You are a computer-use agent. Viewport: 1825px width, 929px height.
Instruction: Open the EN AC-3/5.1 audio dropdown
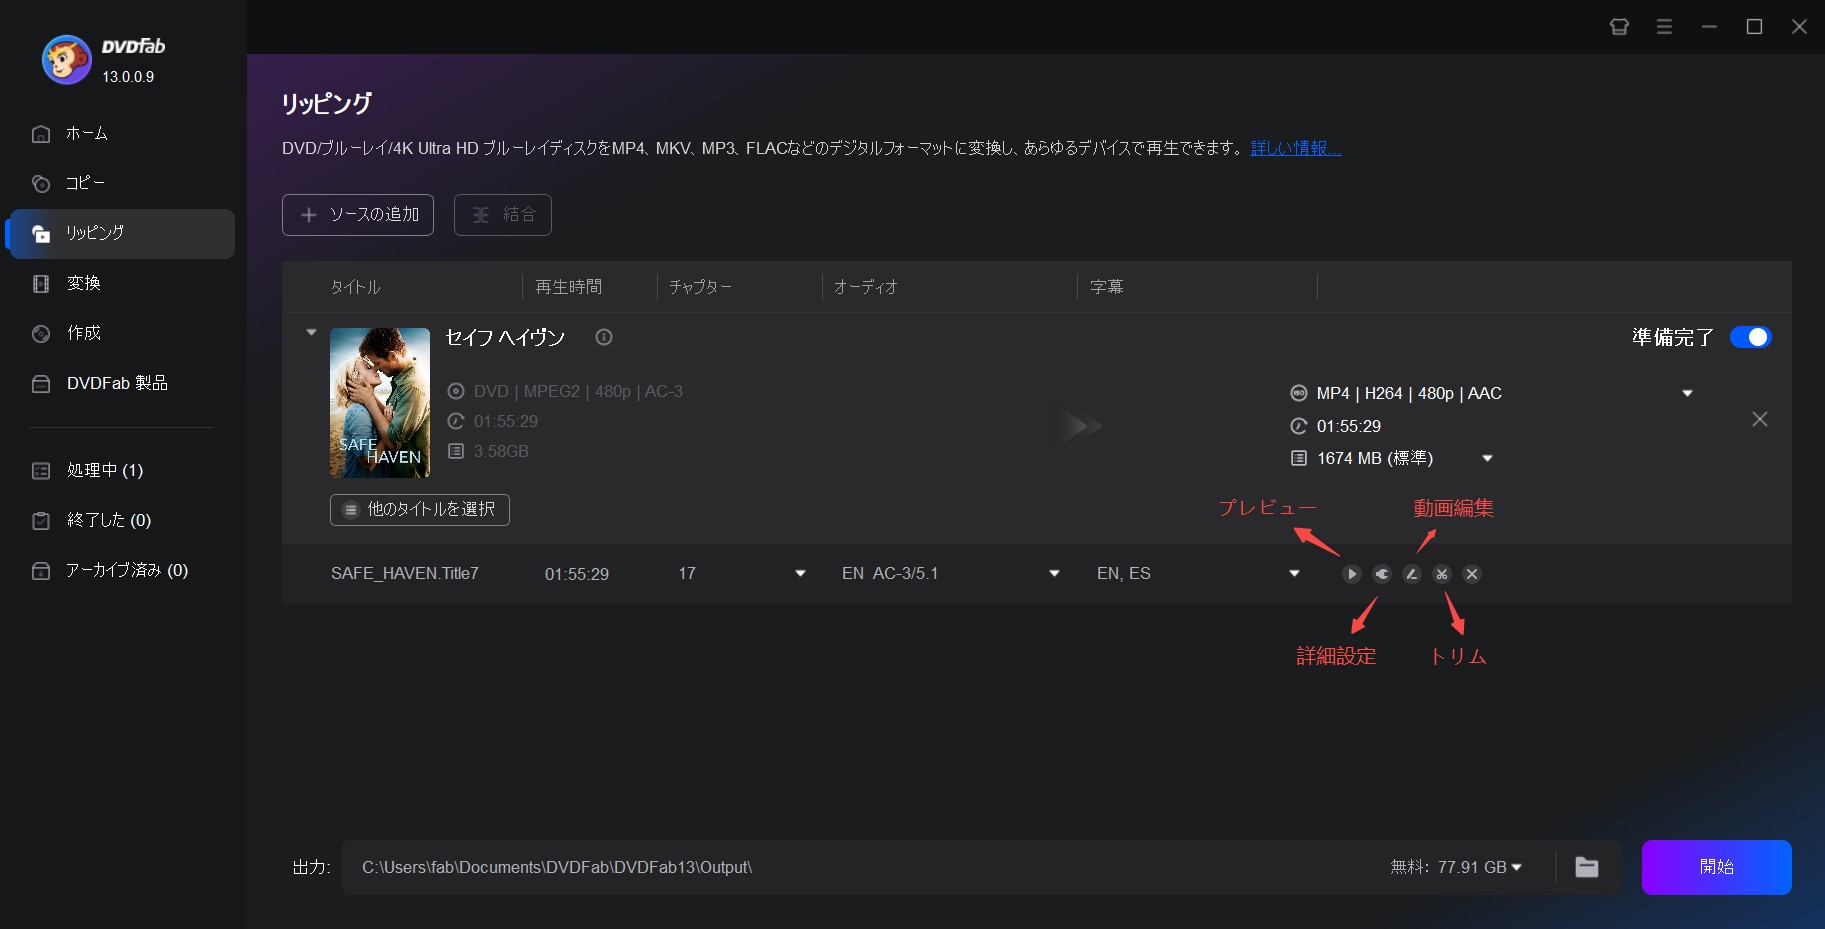tap(1054, 573)
